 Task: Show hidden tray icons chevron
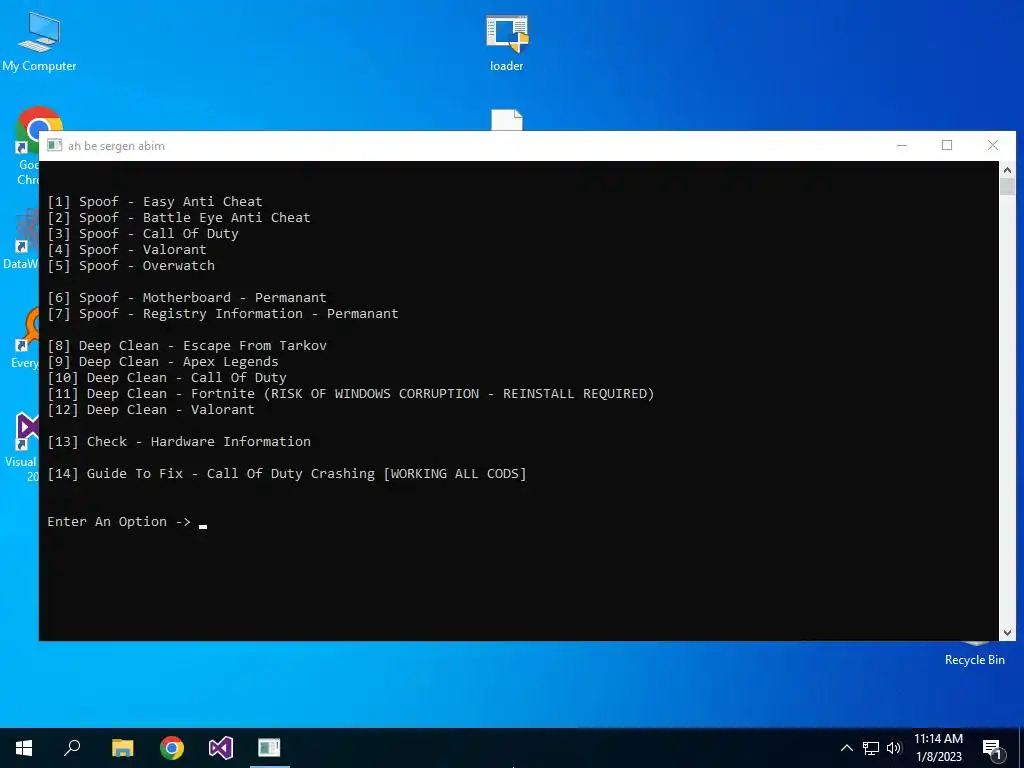(846, 748)
